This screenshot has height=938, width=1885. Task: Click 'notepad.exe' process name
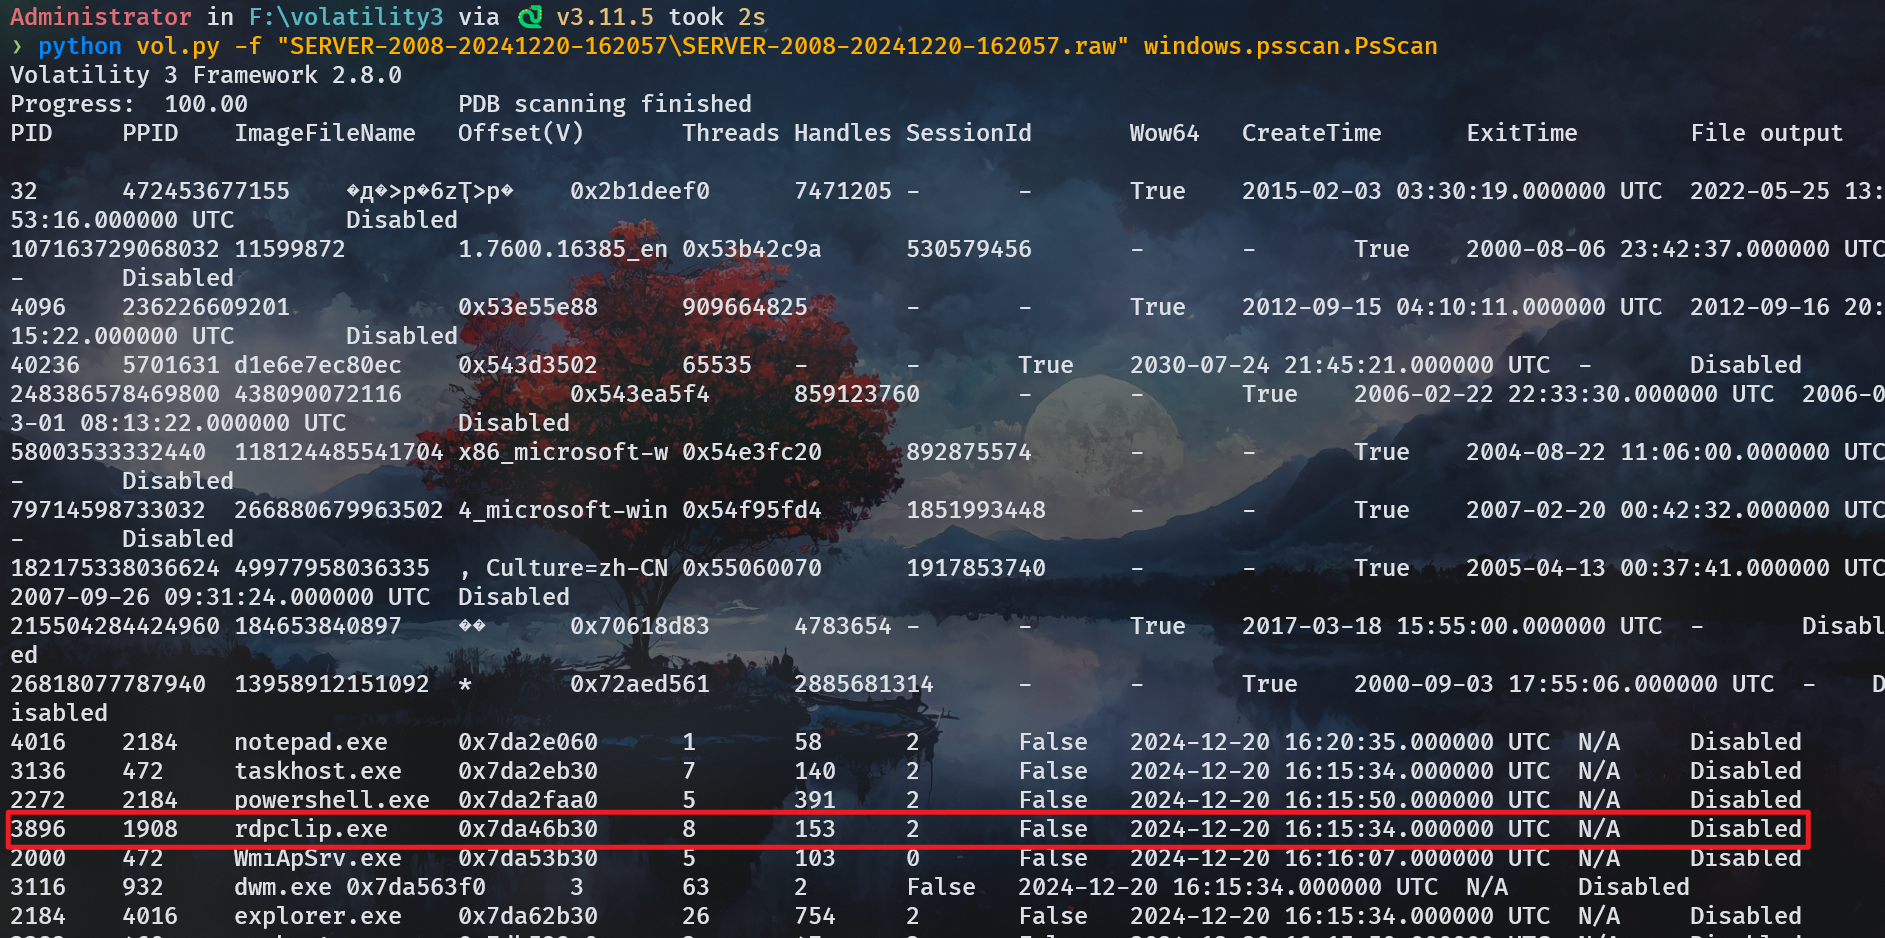[311, 742]
